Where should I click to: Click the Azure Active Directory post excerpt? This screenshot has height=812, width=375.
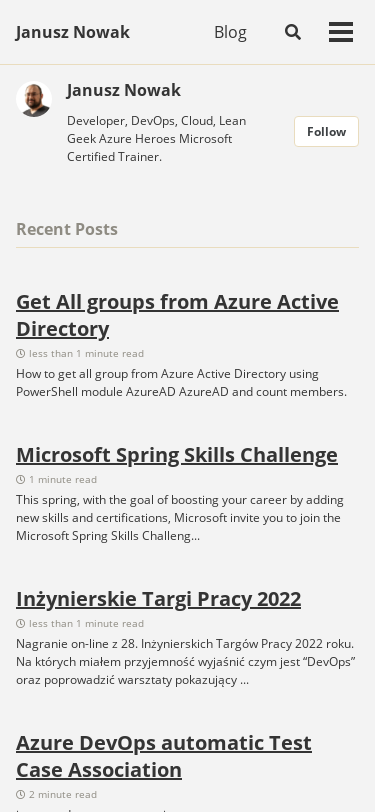[181, 383]
